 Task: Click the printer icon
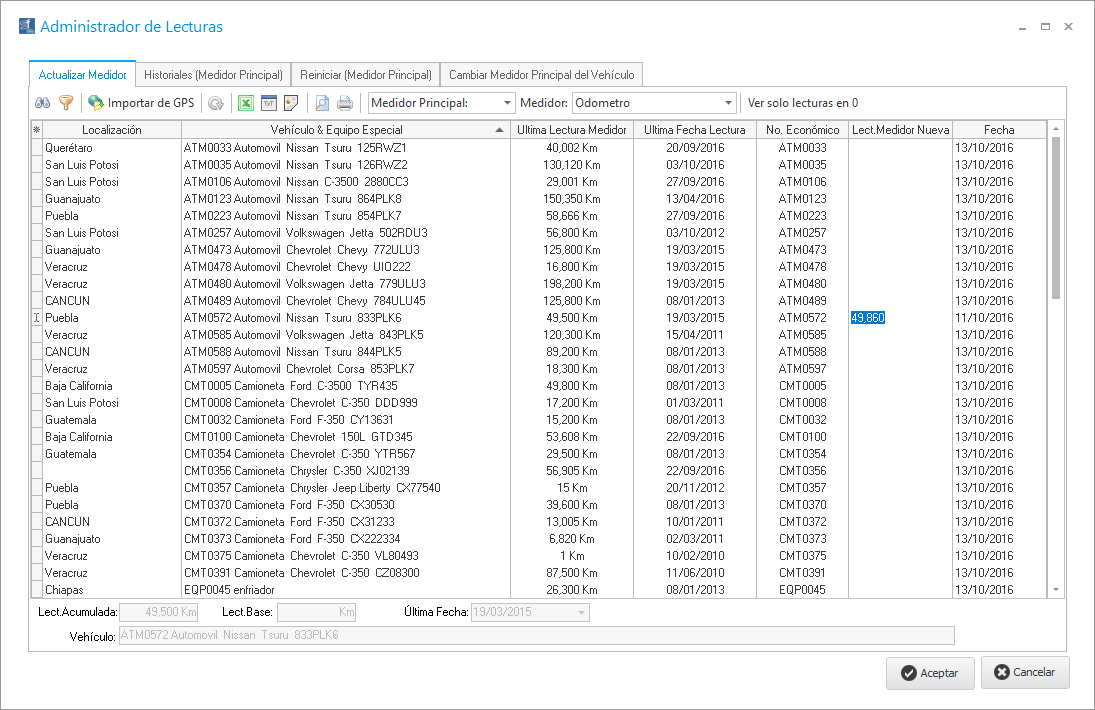[344, 102]
